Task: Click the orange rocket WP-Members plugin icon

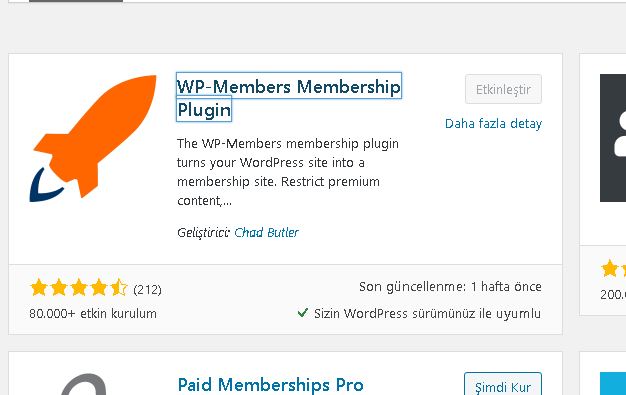Action: tap(93, 138)
